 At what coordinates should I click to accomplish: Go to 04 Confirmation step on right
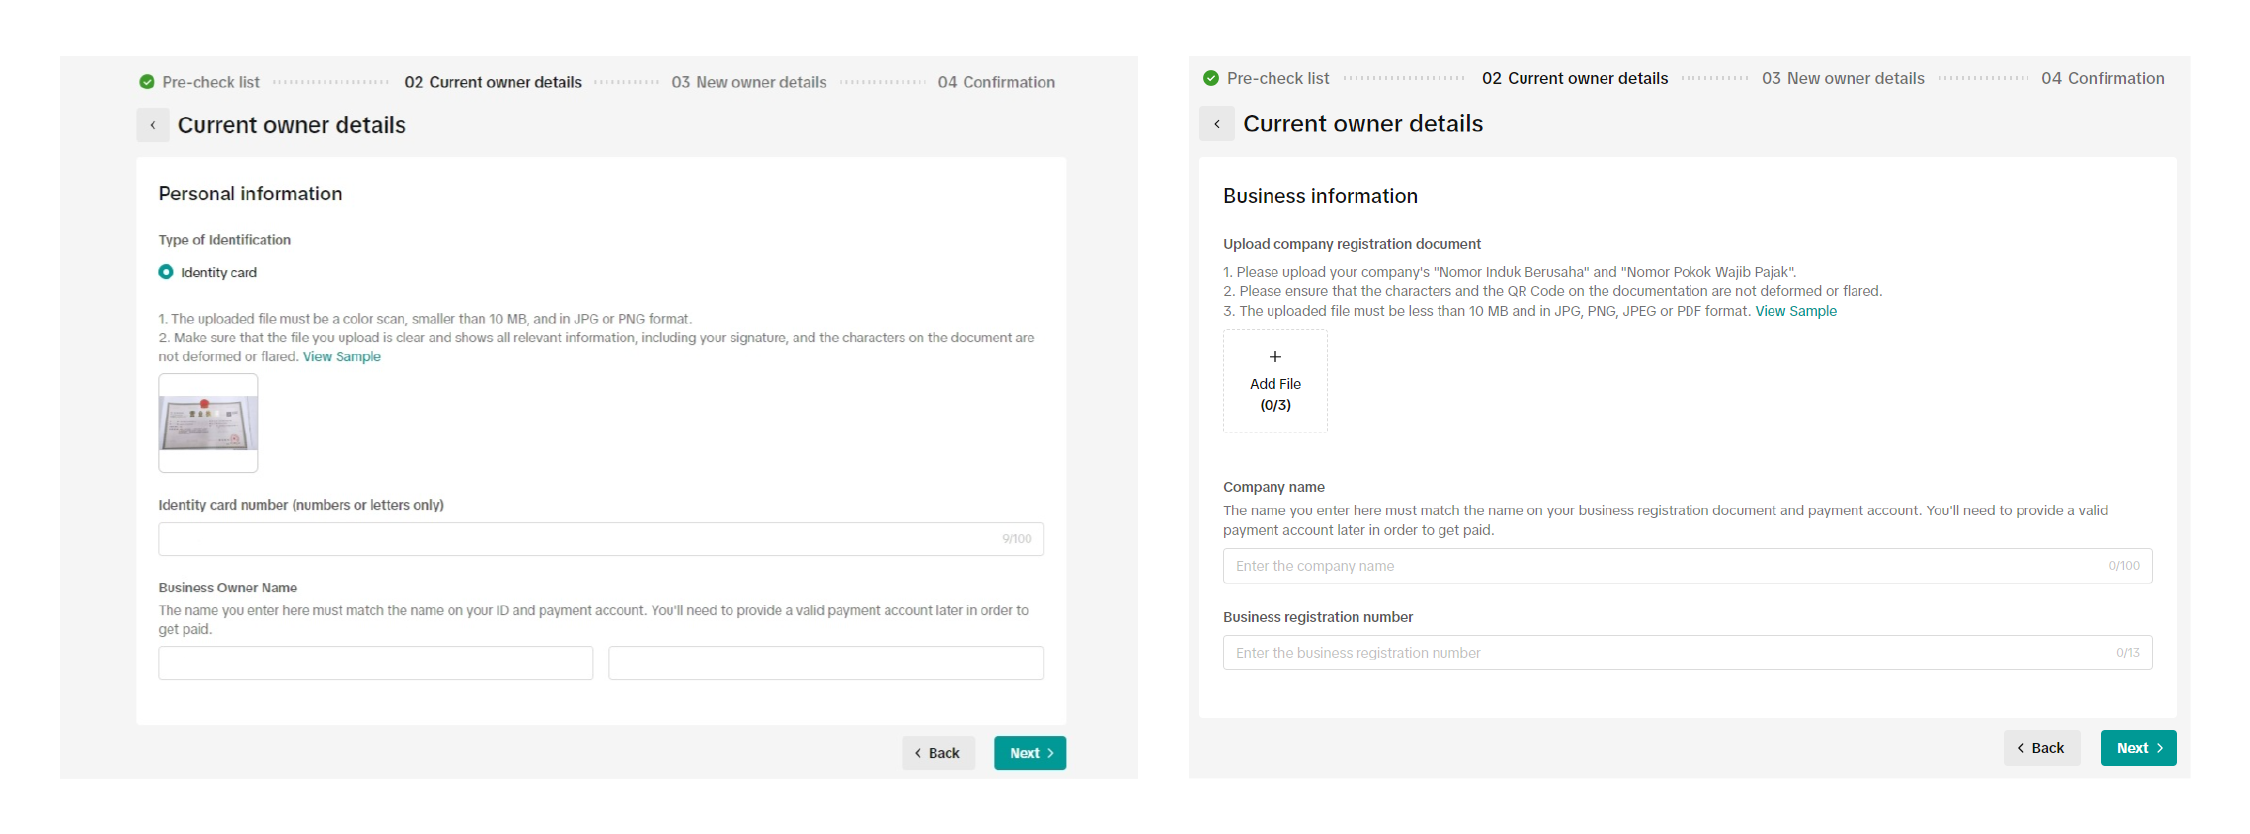pos(2102,78)
